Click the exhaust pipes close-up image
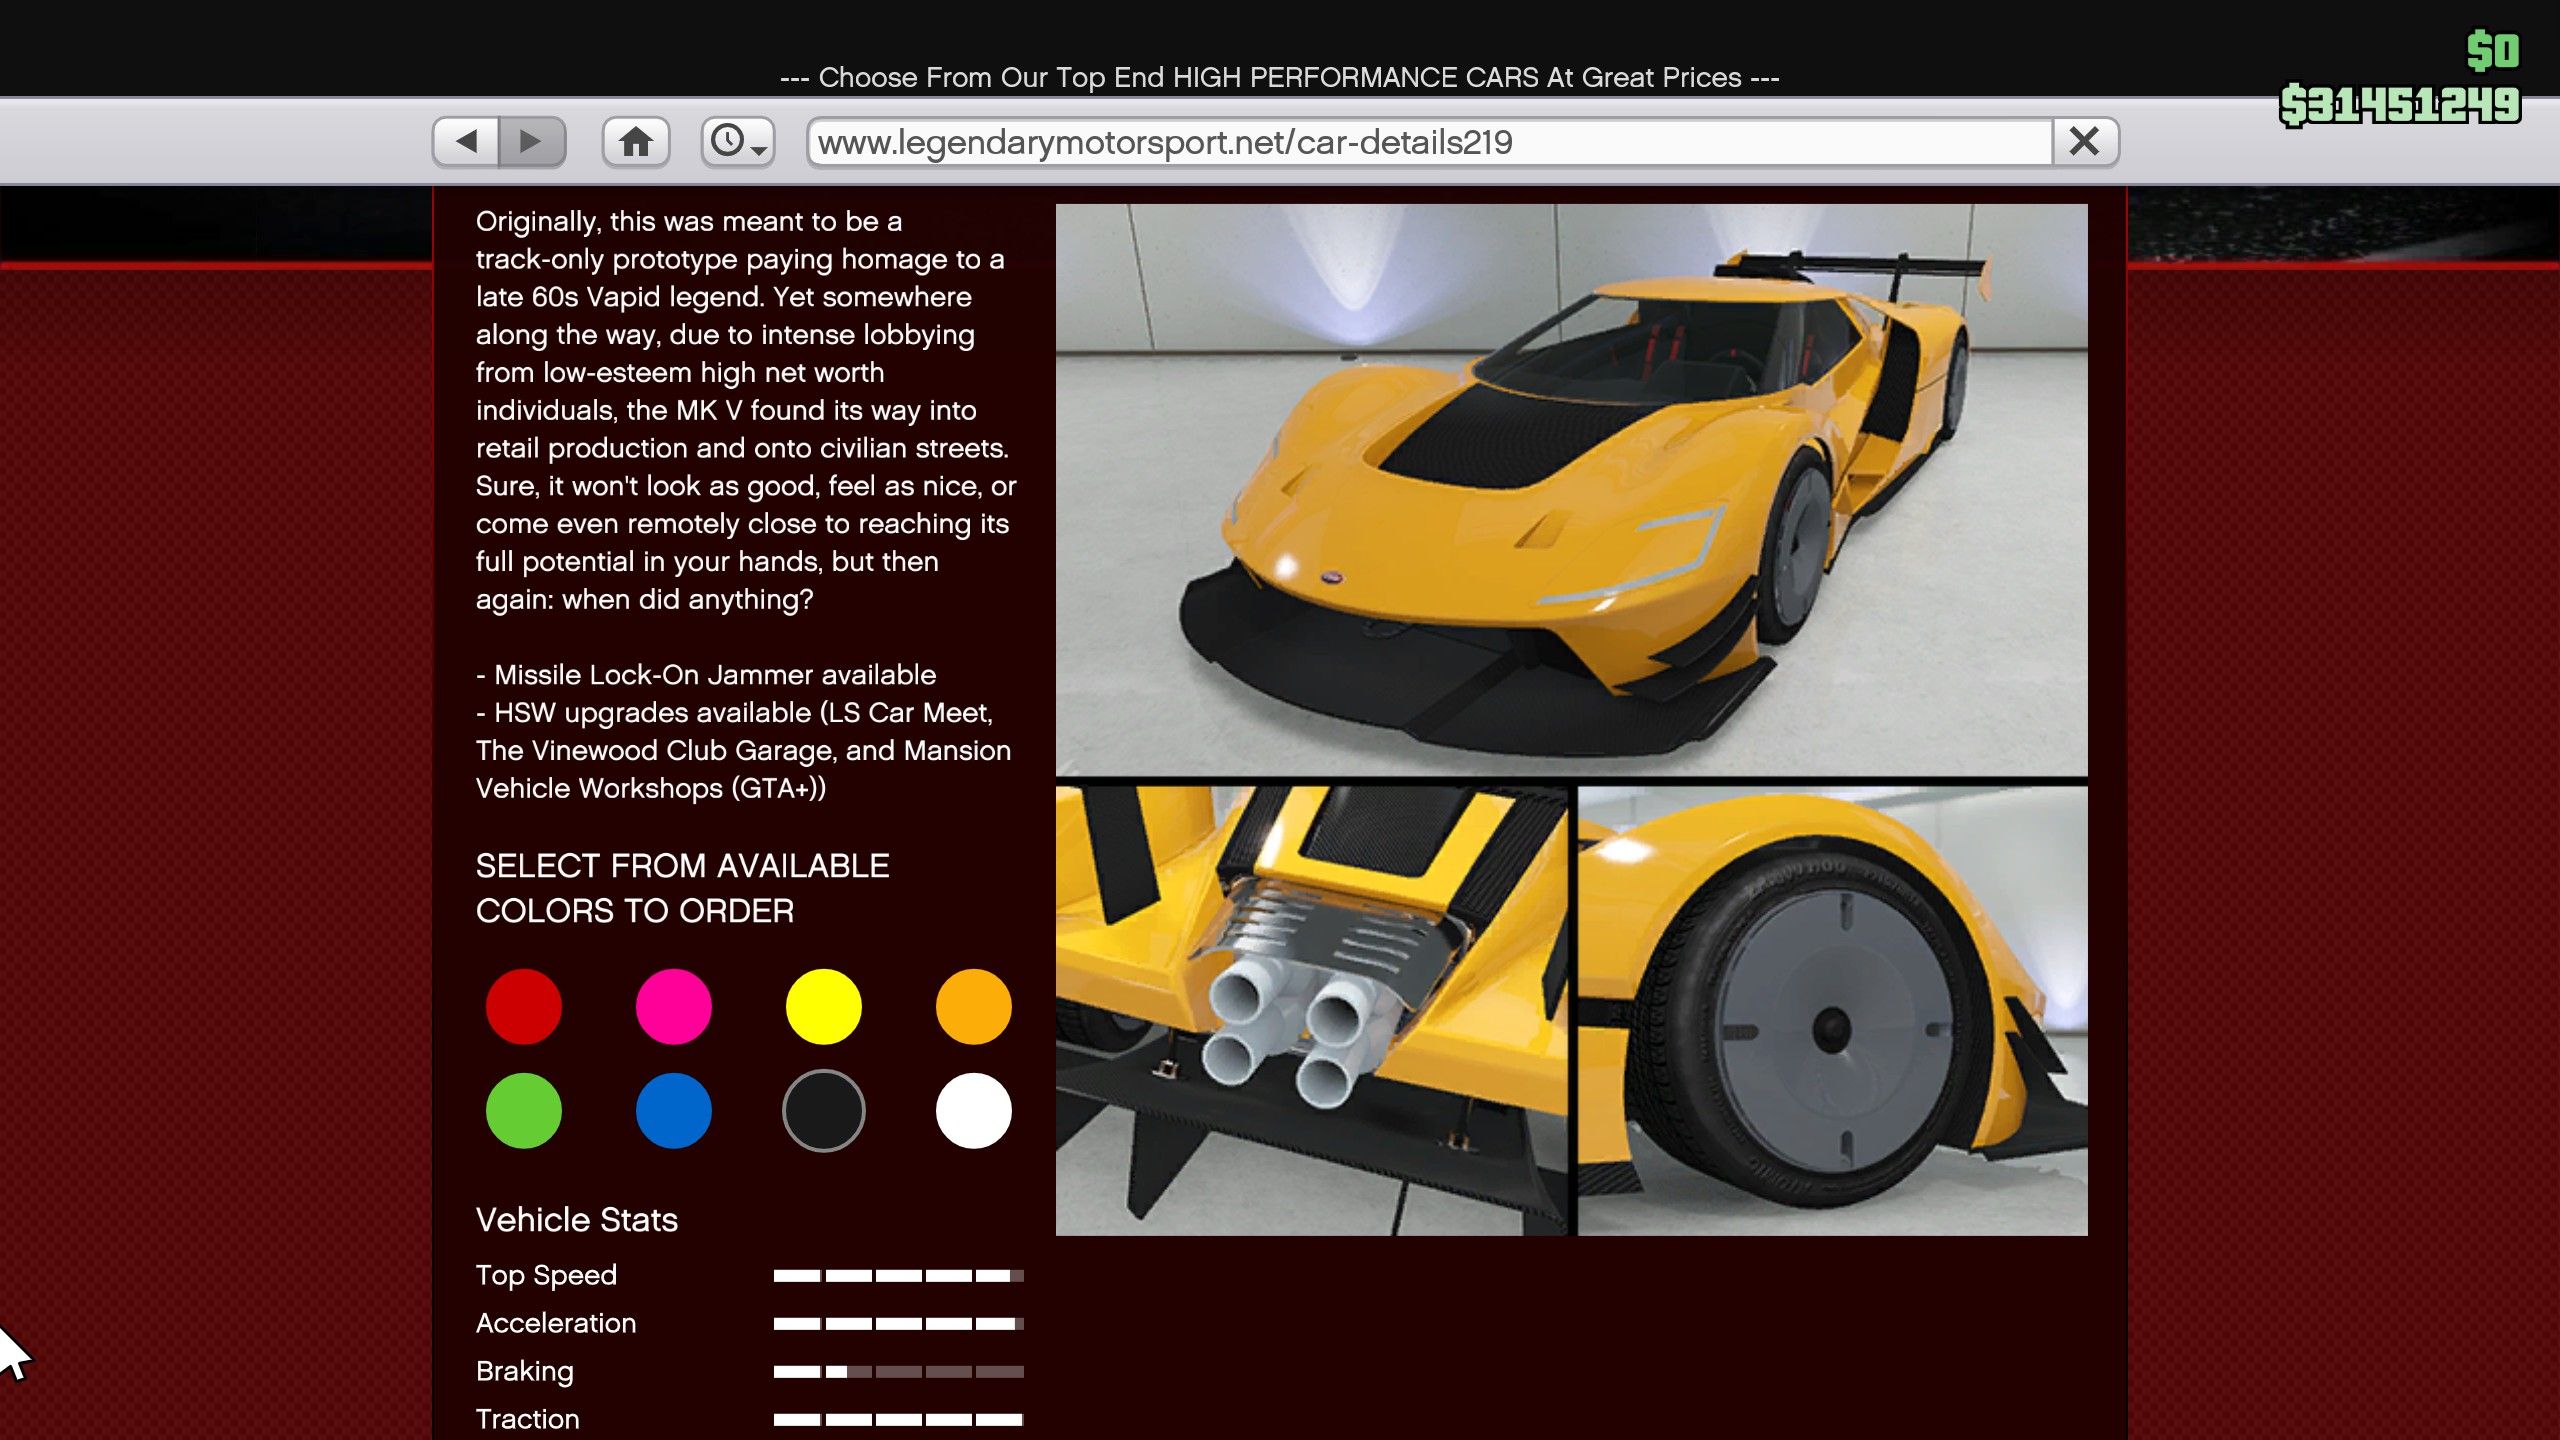Image resolution: width=2560 pixels, height=1440 pixels. (1311, 1010)
